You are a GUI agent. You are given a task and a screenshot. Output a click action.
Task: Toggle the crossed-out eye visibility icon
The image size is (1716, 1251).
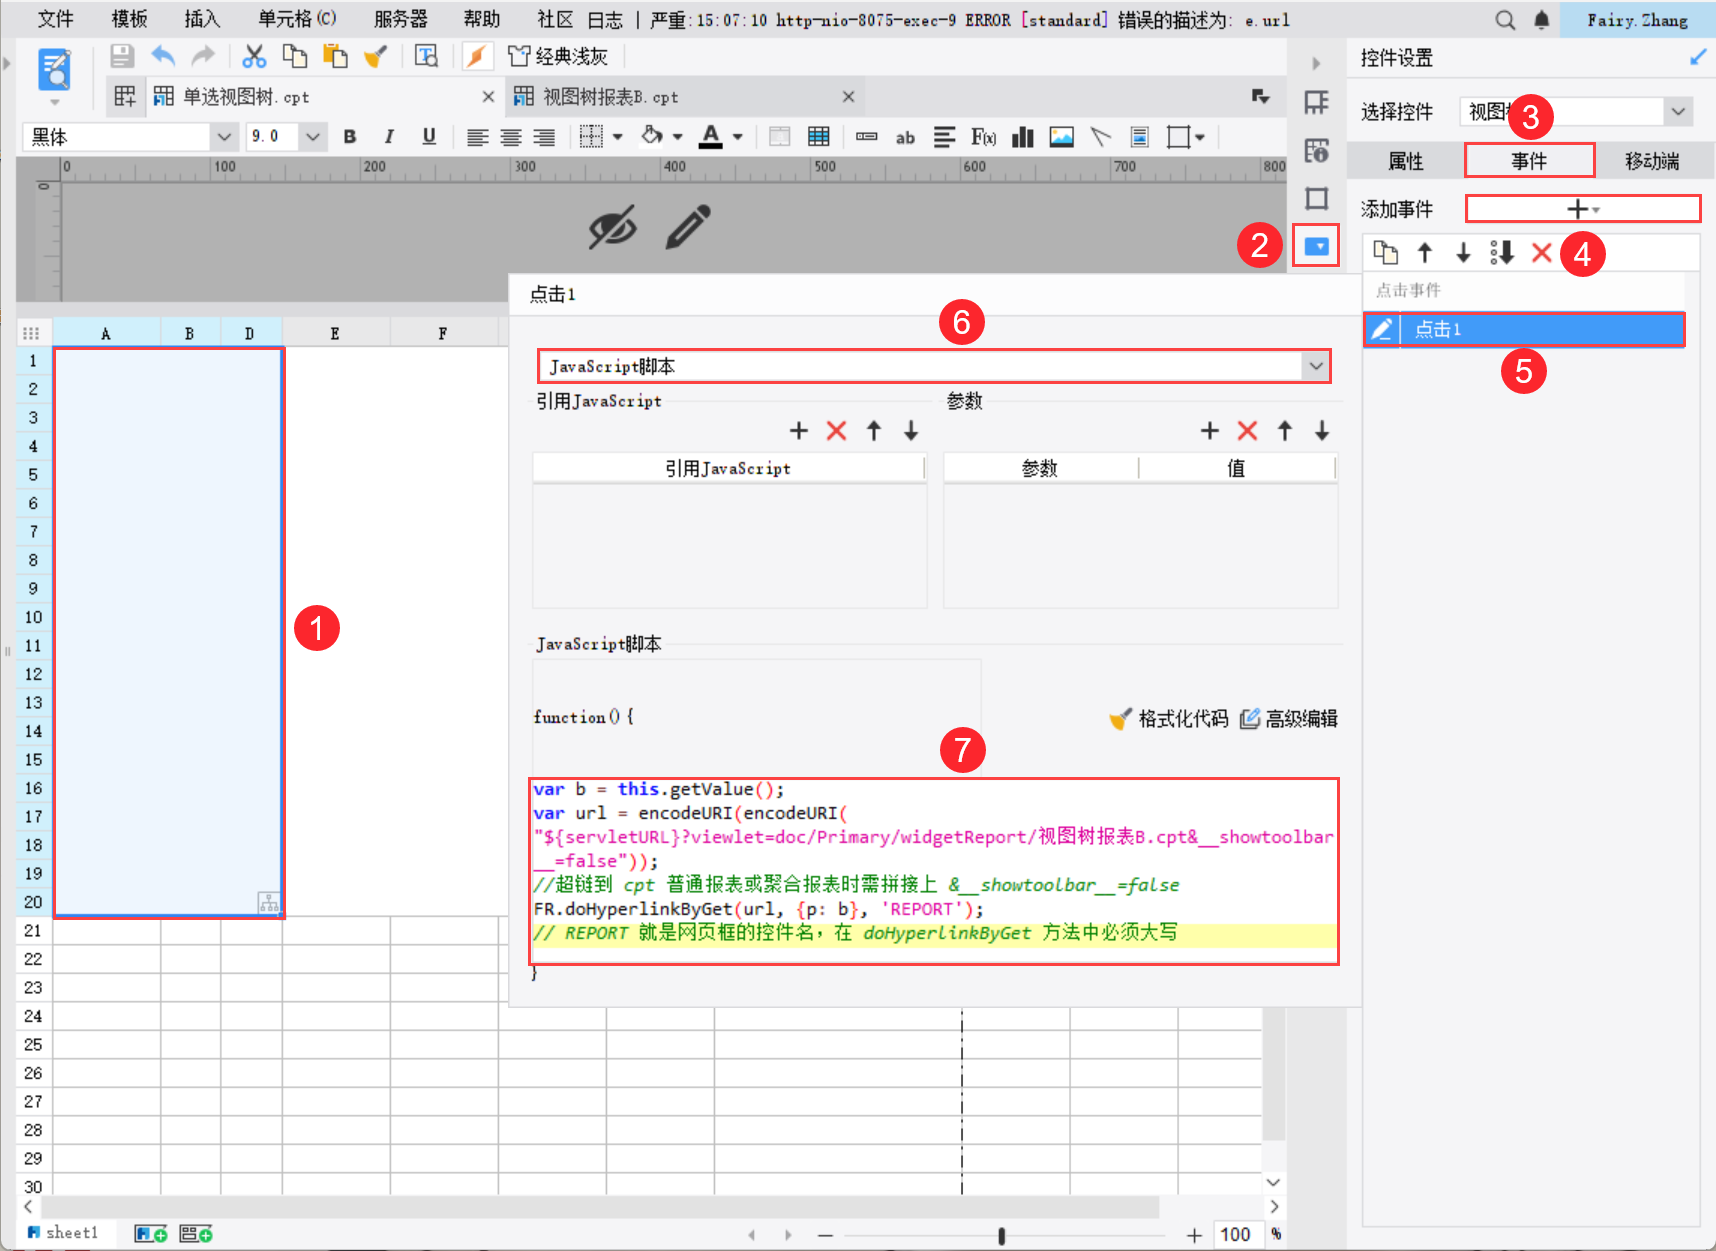612,227
